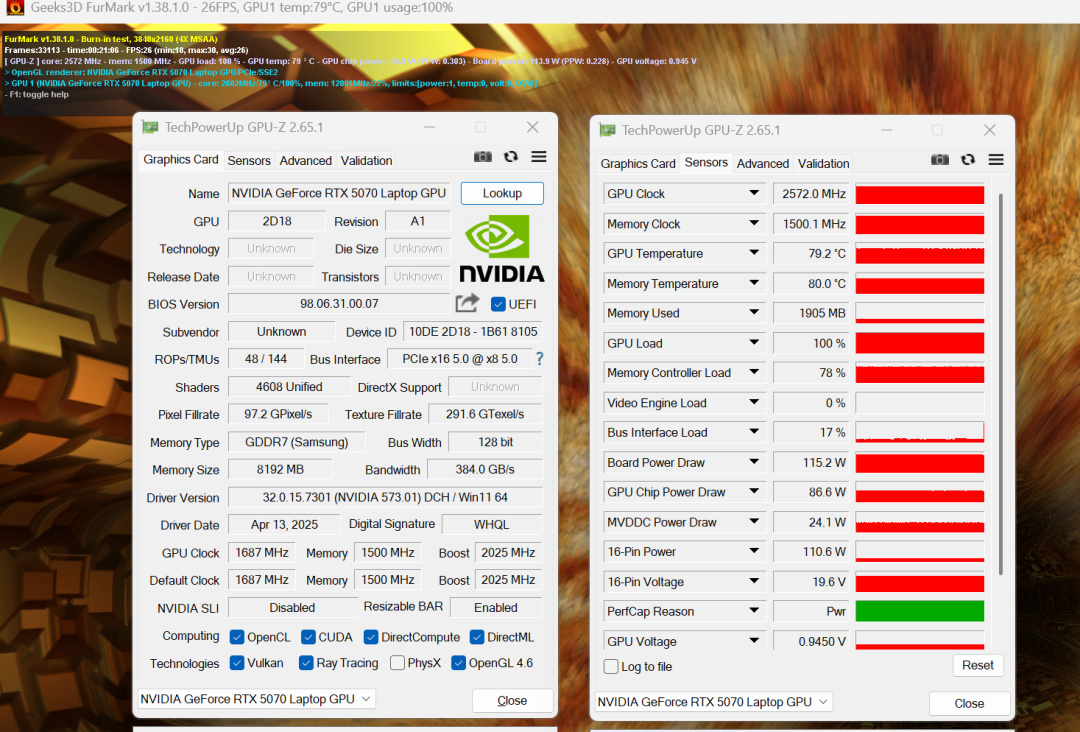The width and height of the screenshot is (1080, 732).
Task: Open the 16-Pin Voltage sensor dropdown
Action: click(754, 581)
